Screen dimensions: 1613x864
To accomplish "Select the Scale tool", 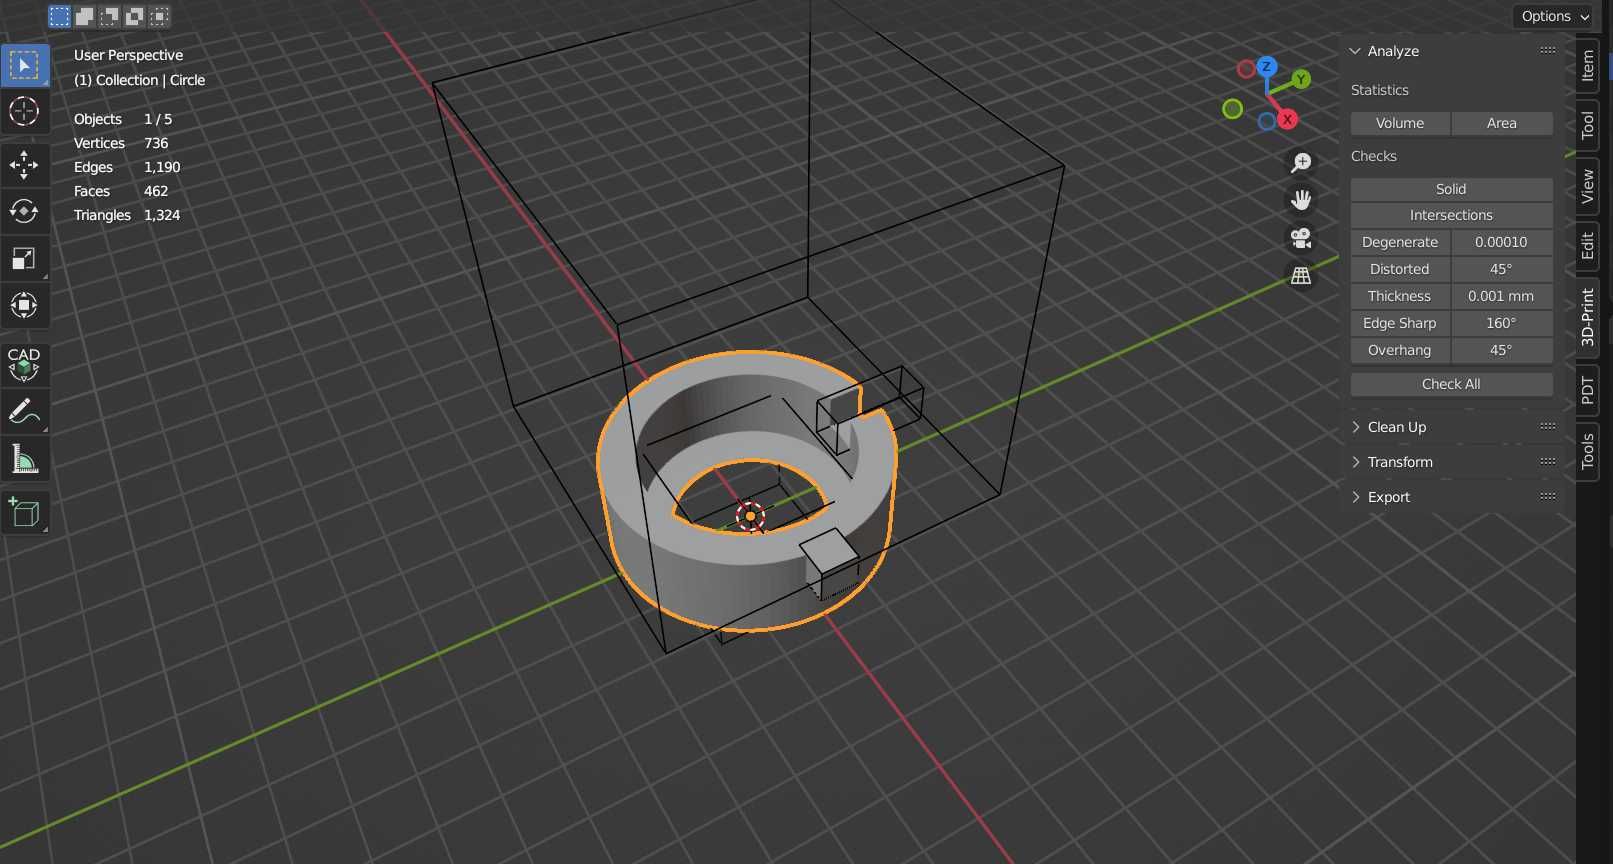I will 24,259.
